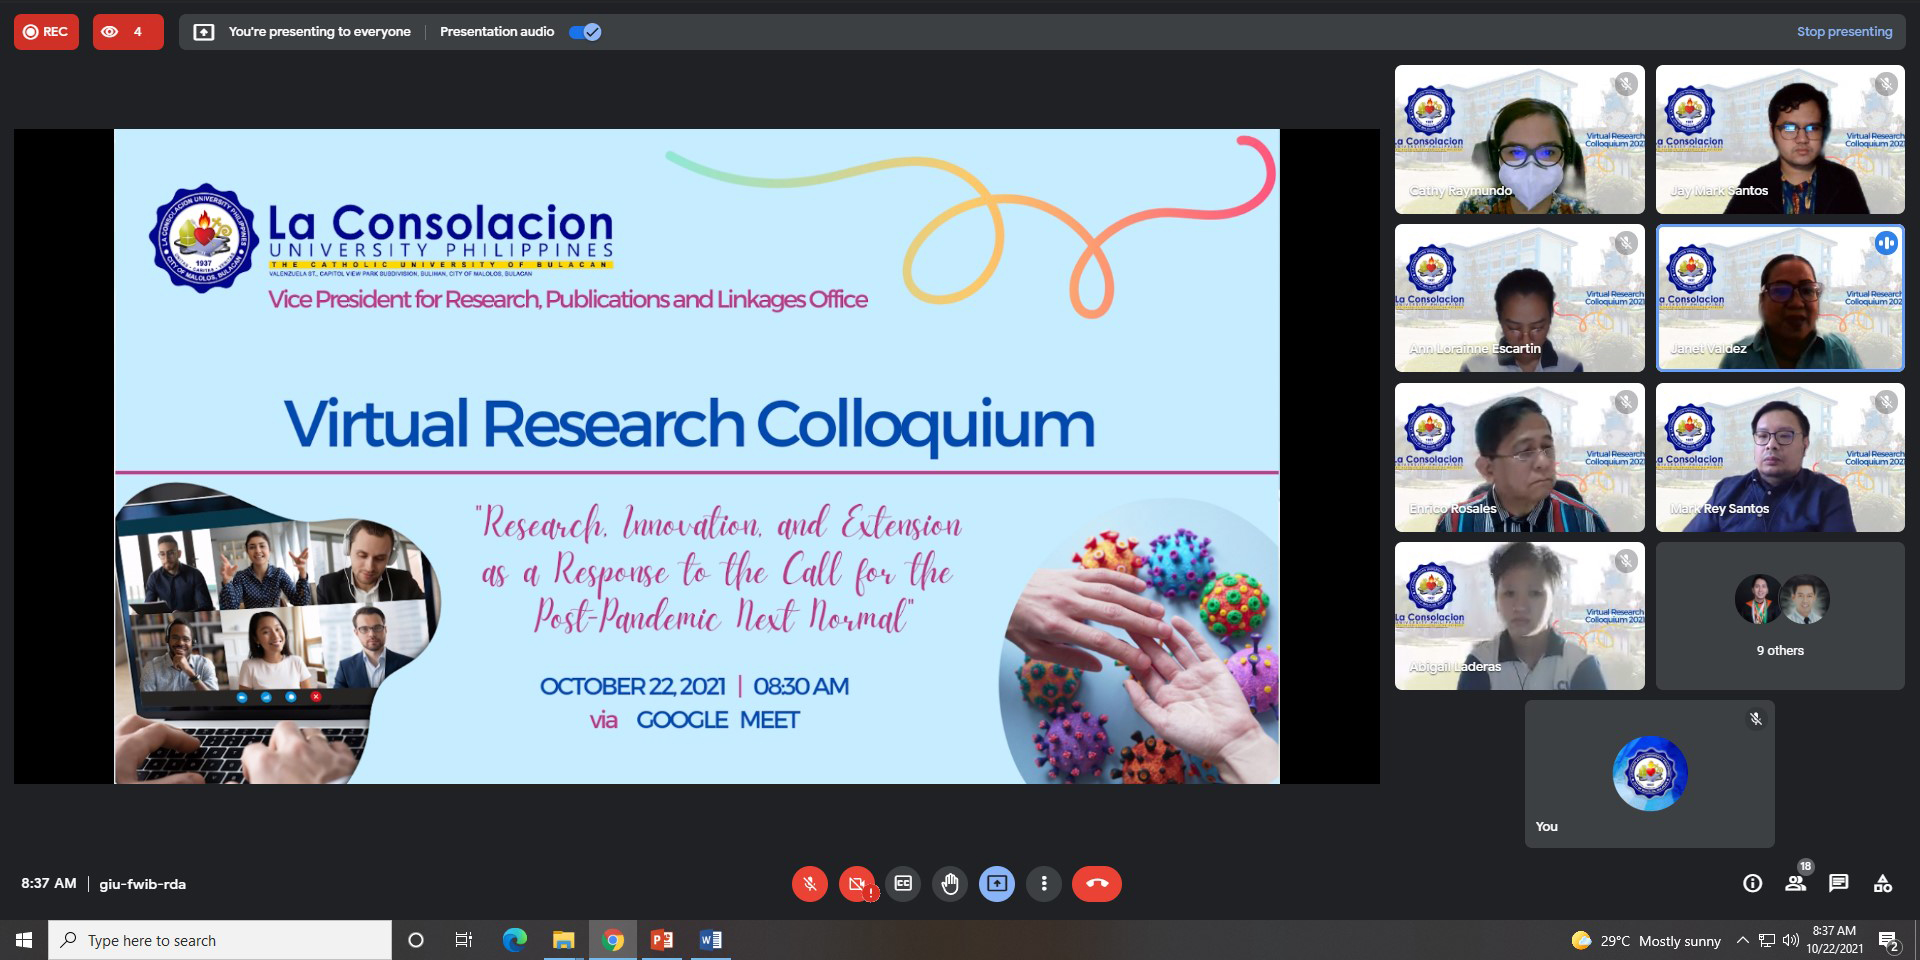
Task: Open the Activities panel
Action: pyautogui.click(x=1882, y=883)
